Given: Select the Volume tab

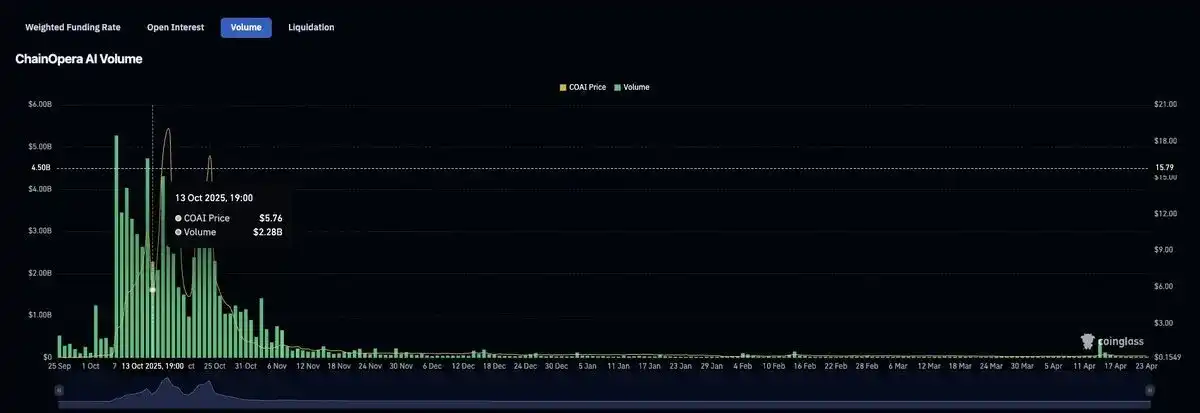Looking at the screenshot, I should click(x=246, y=27).
